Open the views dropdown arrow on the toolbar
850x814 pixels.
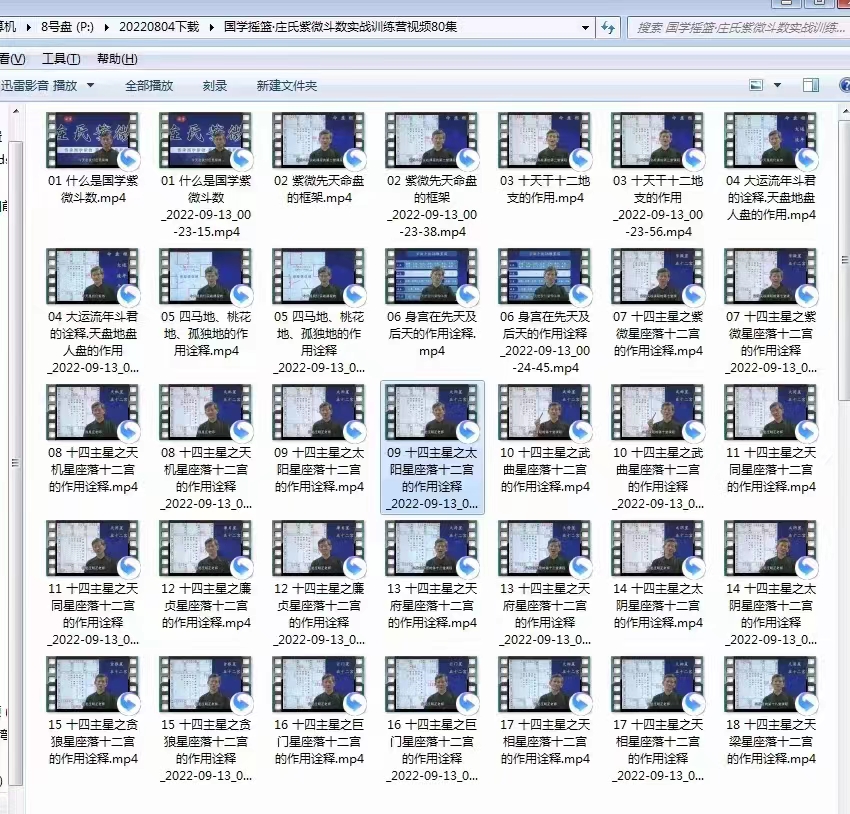click(778, 86)
